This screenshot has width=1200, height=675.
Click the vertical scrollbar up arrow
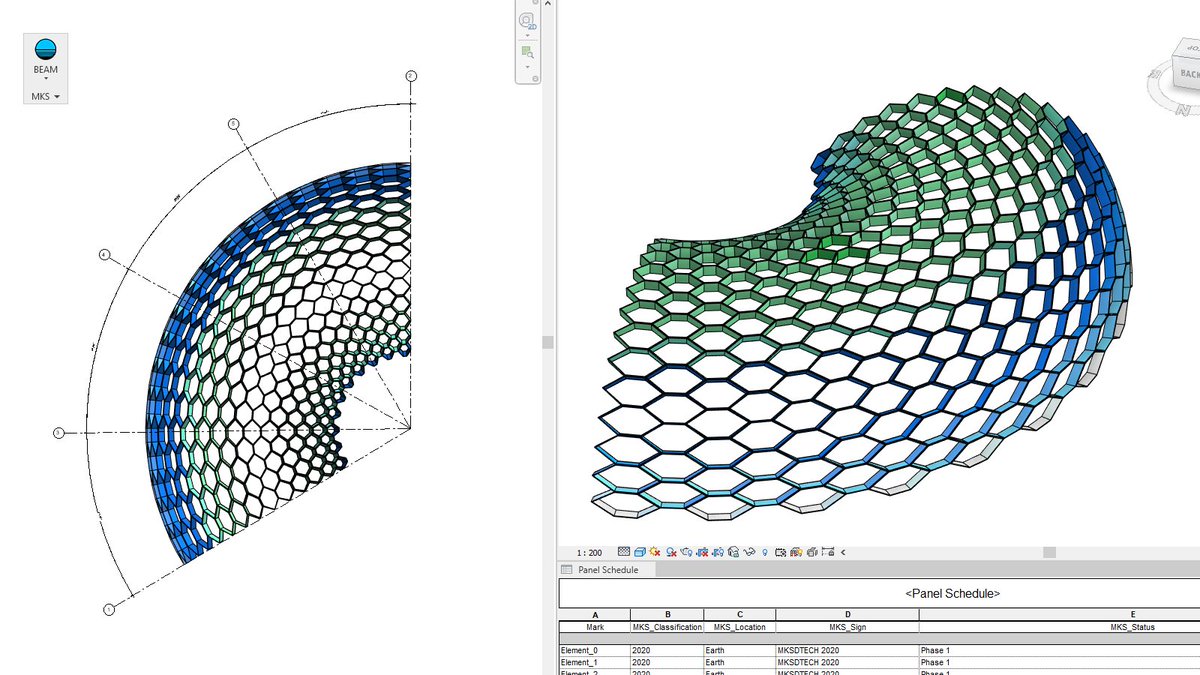tap(549, 4)
